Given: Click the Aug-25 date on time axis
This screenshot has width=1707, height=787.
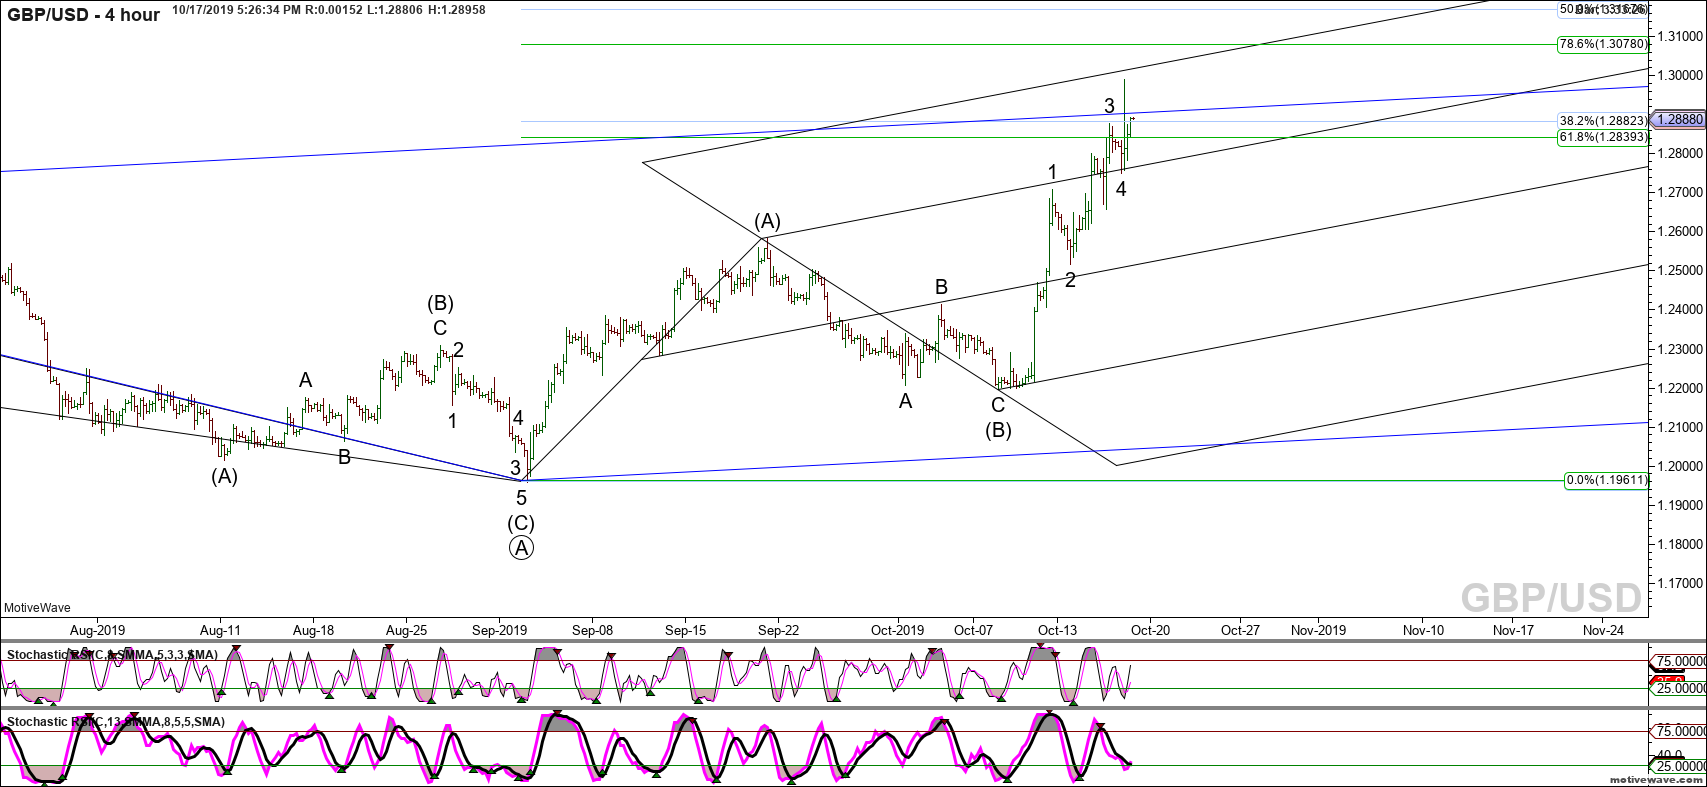Looking at the screenshot, I should click(x=406, y=630).
